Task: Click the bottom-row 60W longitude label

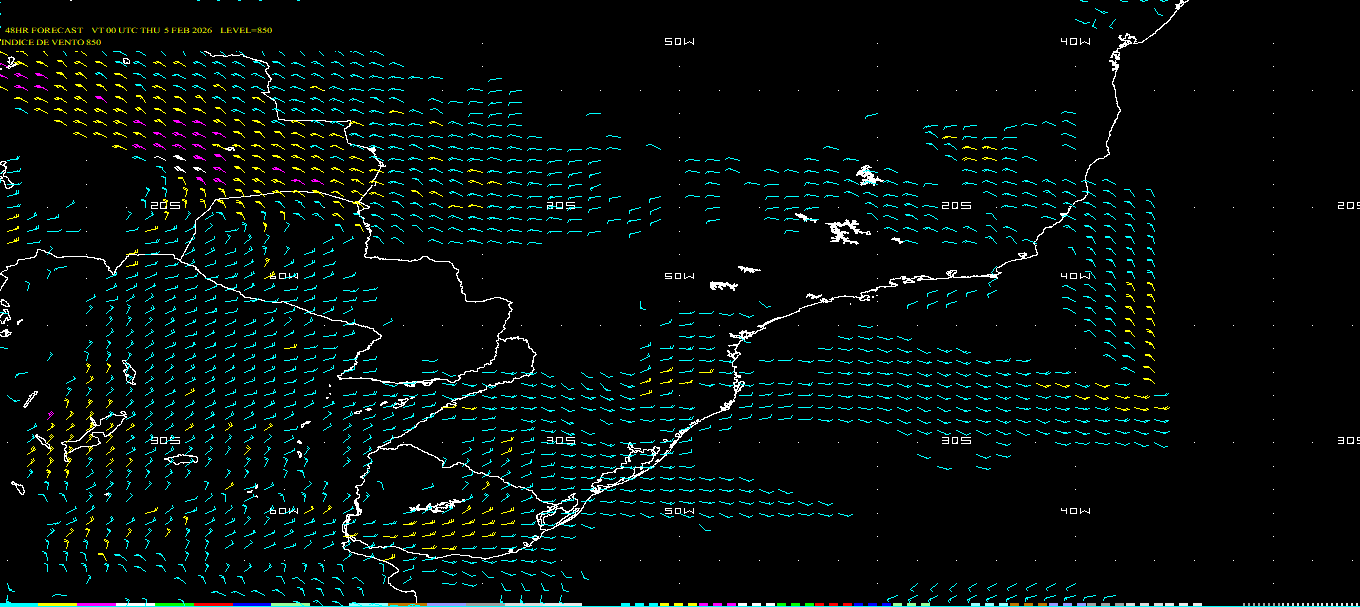Action: 284,511
